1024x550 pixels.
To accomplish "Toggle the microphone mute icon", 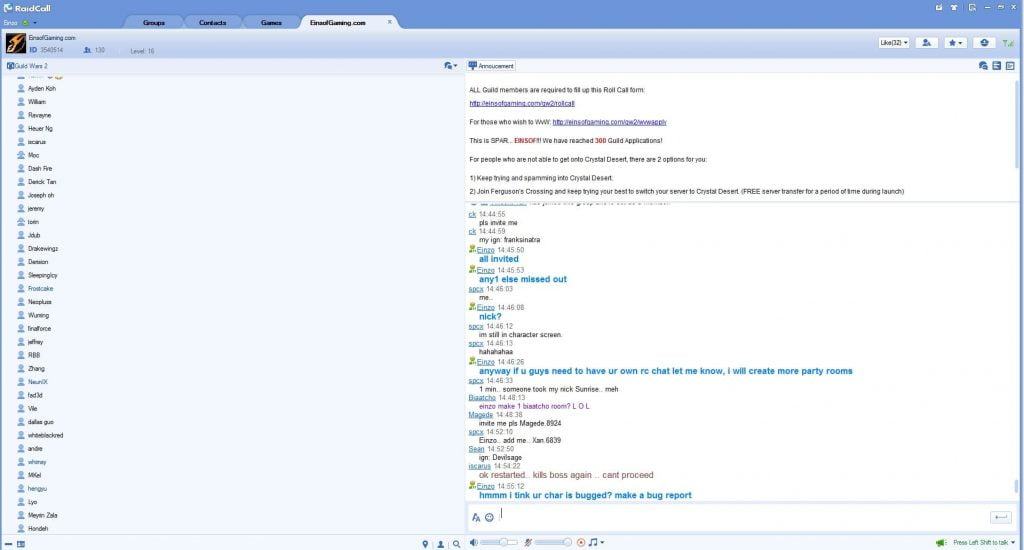I will click(528, 542).
